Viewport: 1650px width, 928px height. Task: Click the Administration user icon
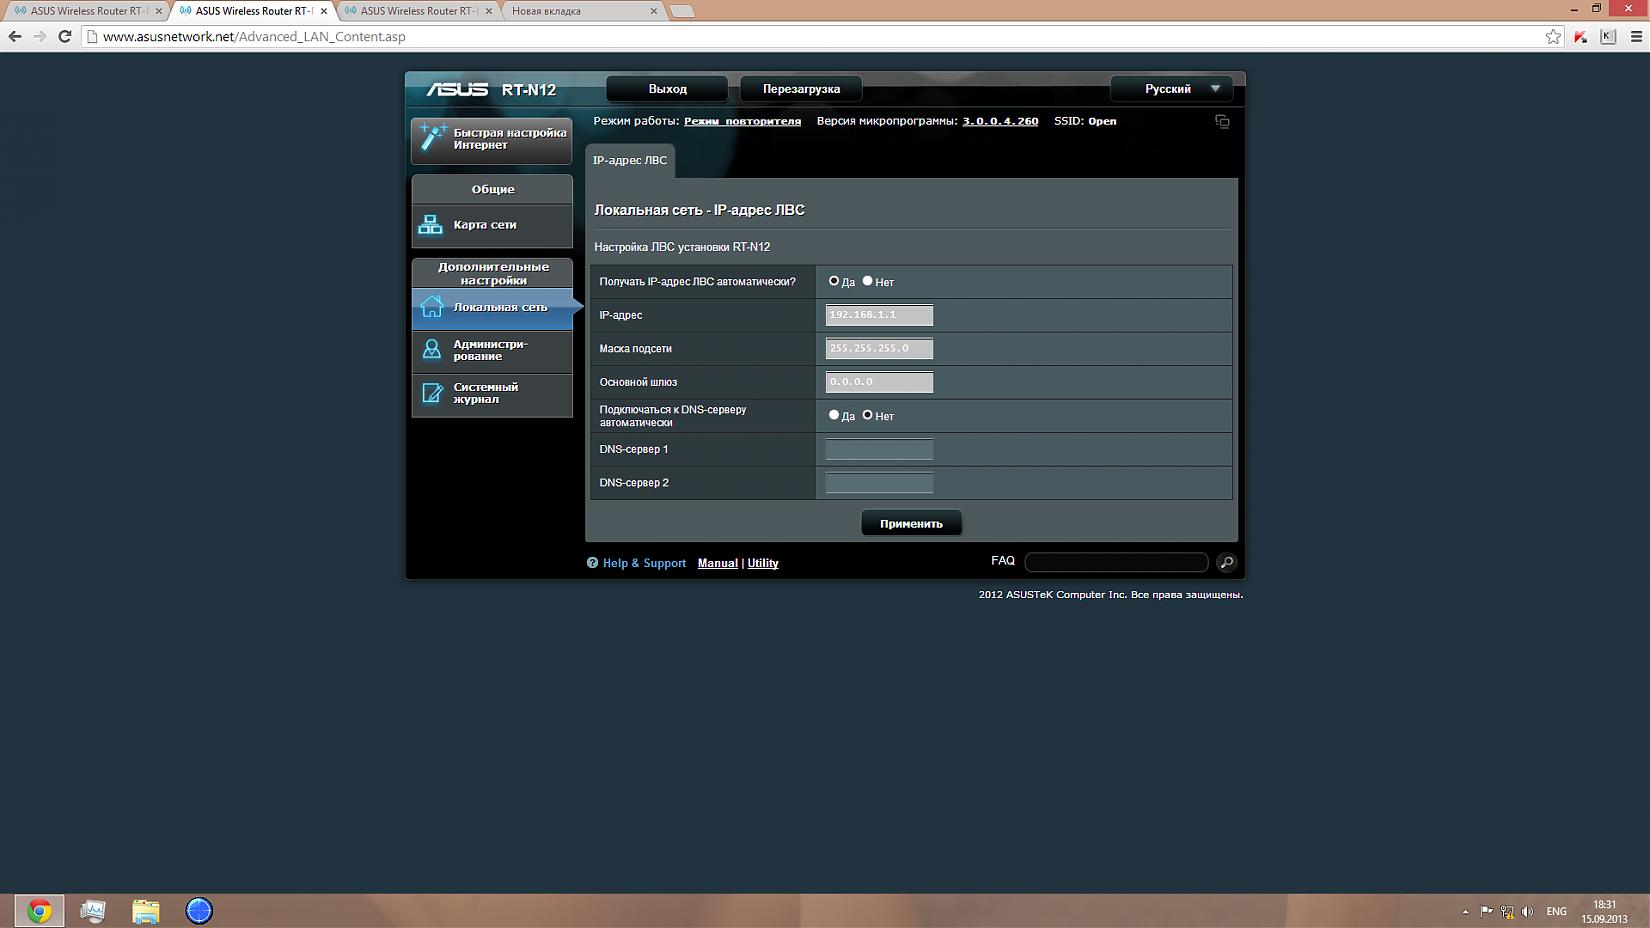431,350
